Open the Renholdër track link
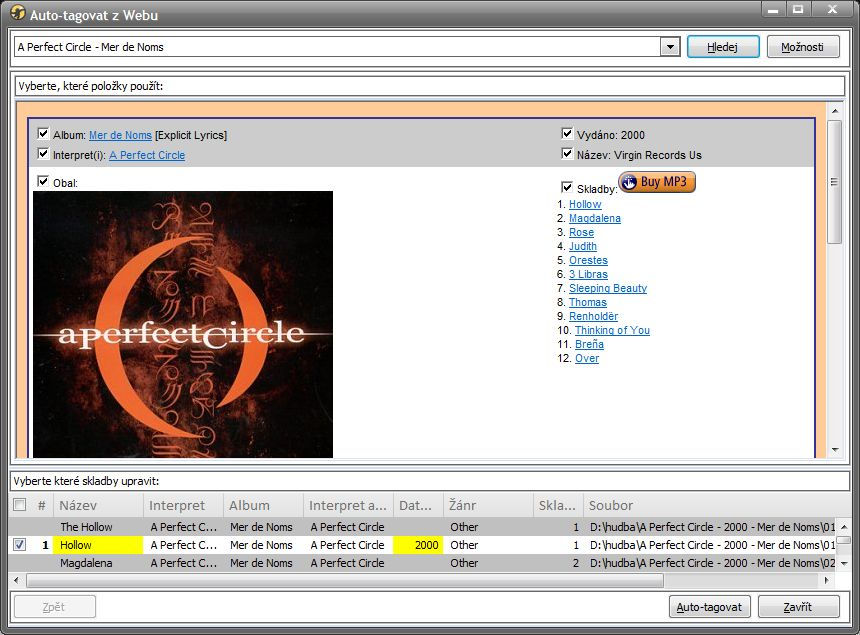 tap(593, 316)
